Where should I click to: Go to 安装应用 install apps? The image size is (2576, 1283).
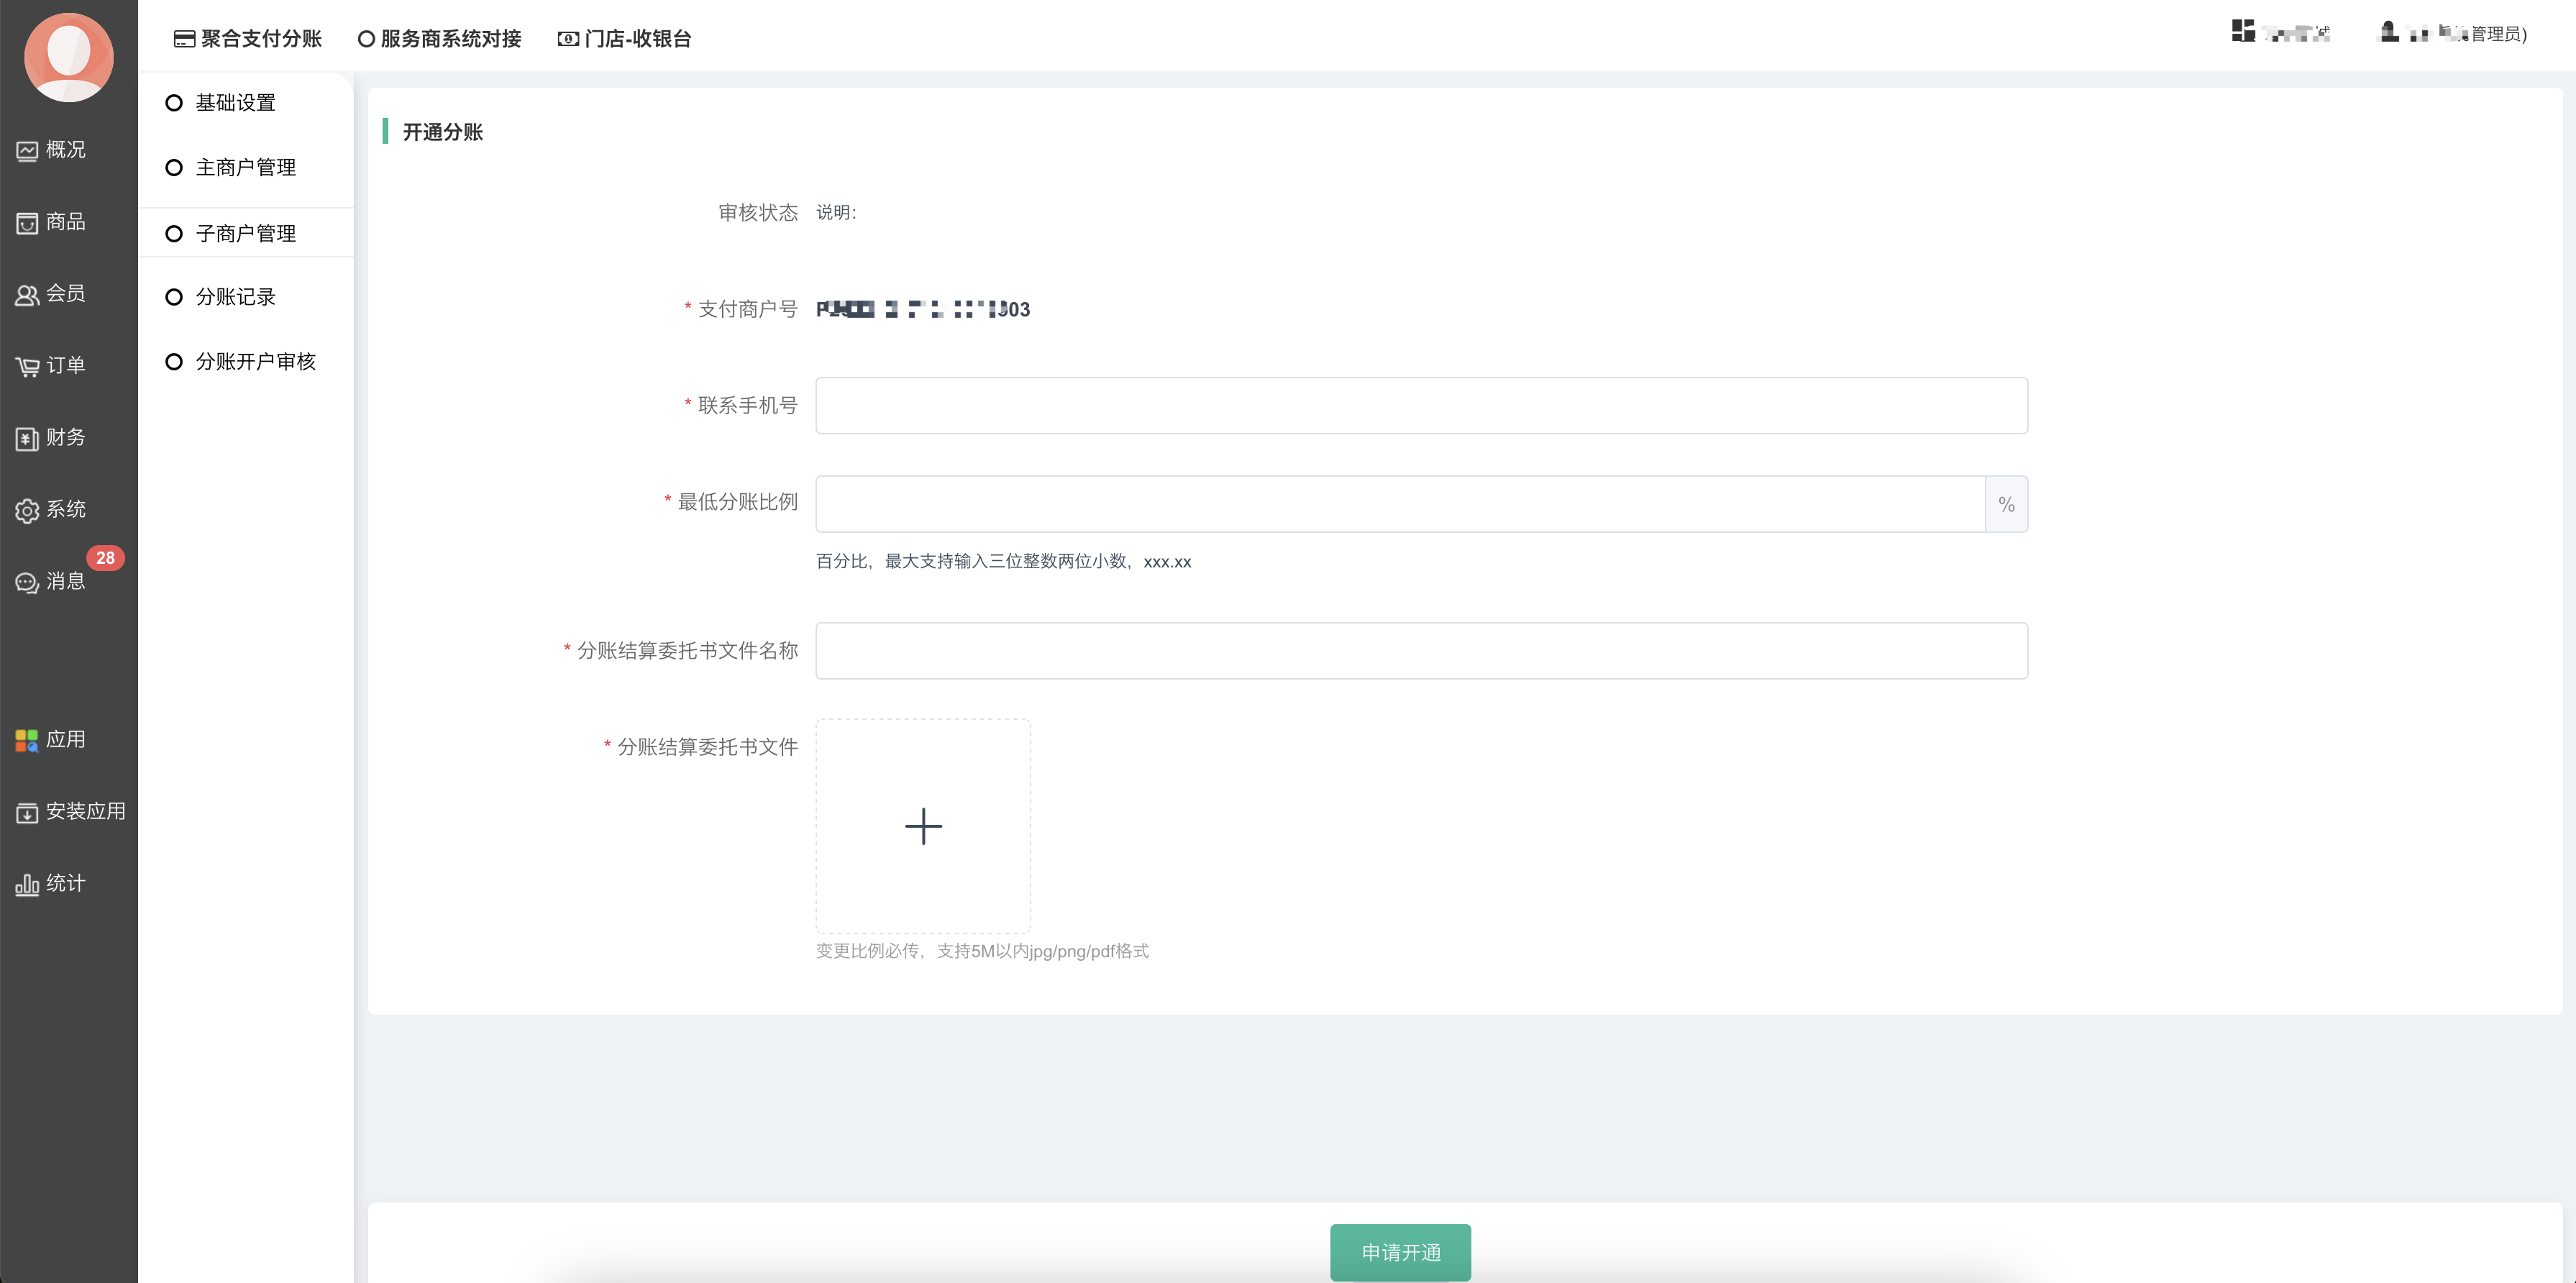click(70, 812)
